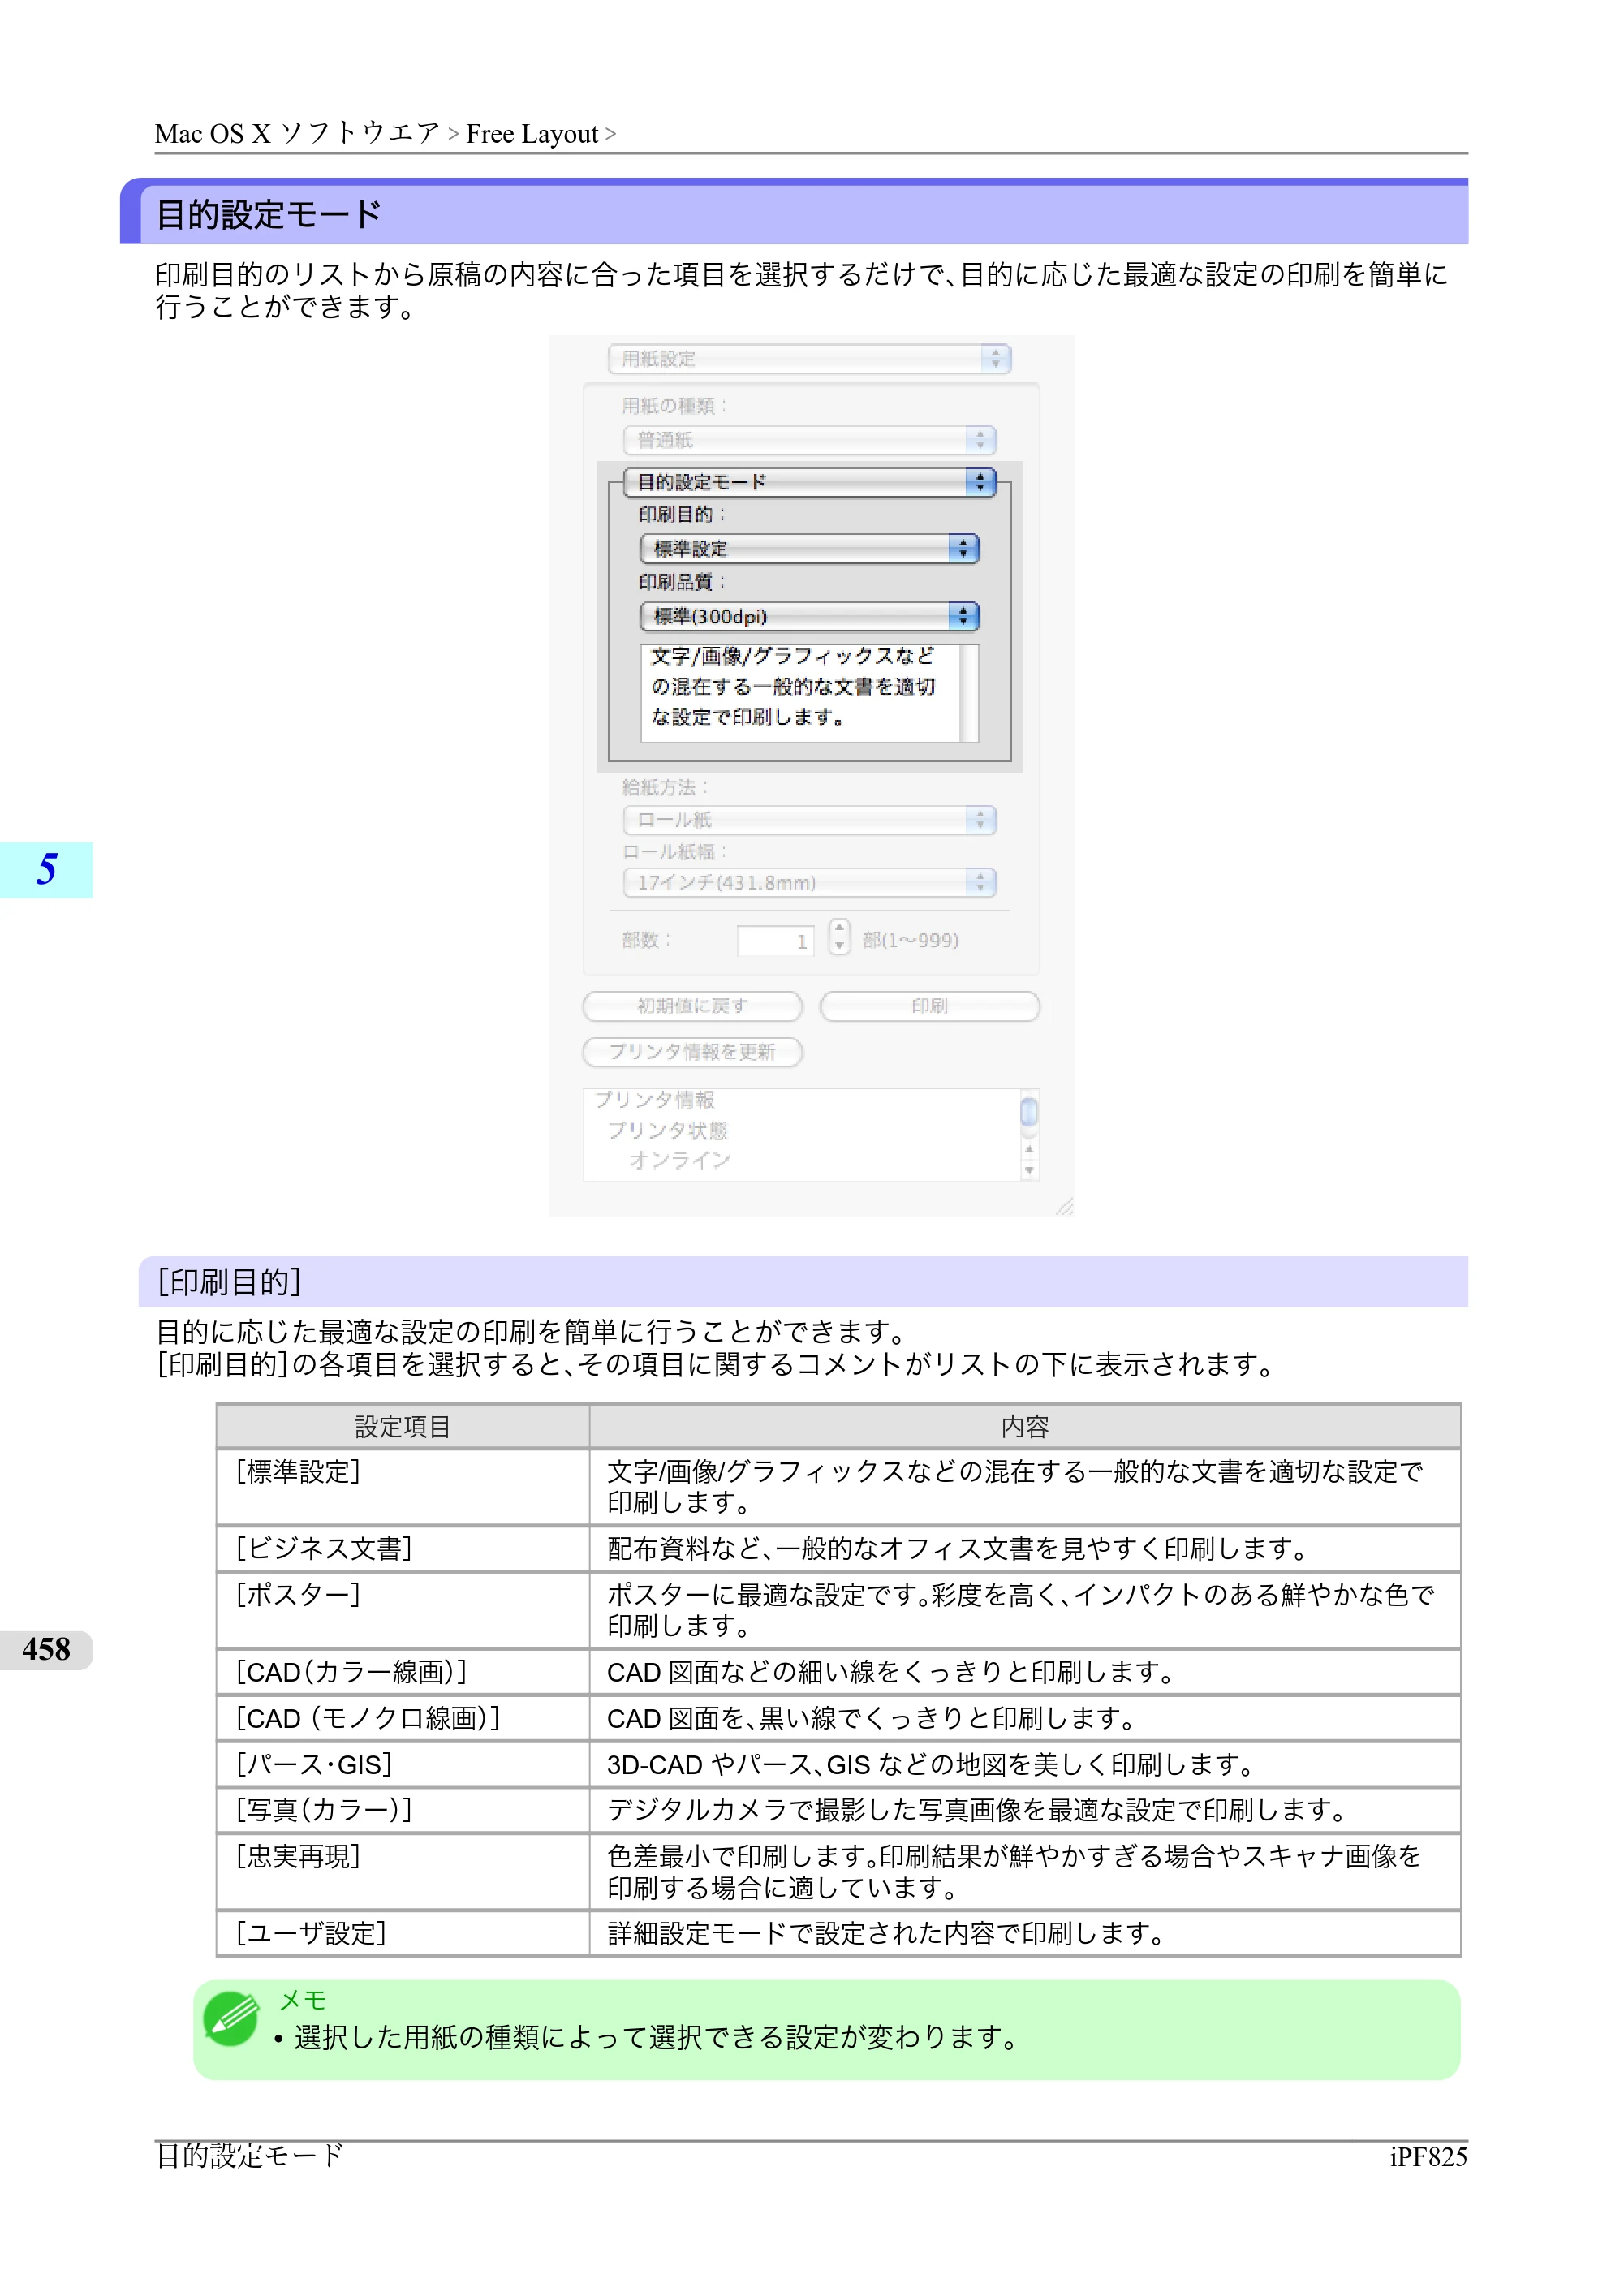
Task: Select the [CAD (モノクロ線画)] table cell
Action: tap(403, 1718)
